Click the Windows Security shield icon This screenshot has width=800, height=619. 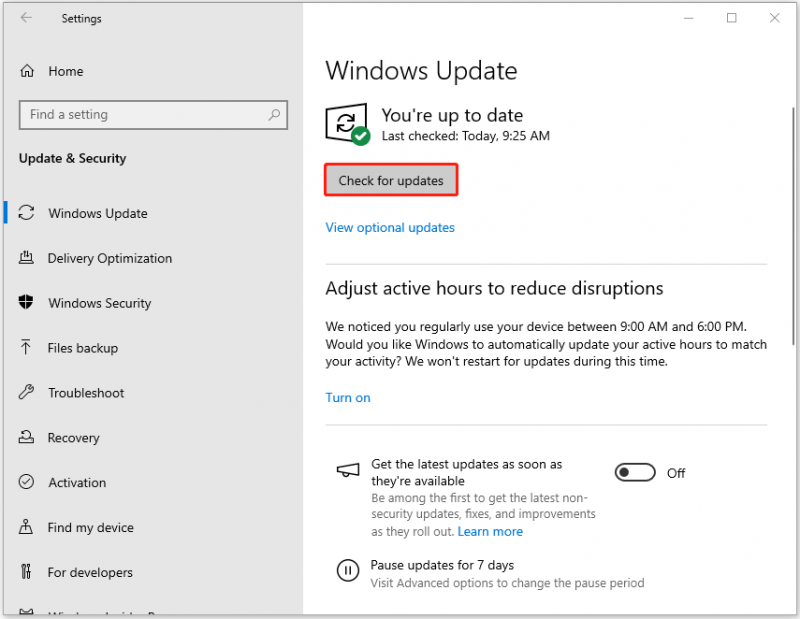pyautogui.click(x=26, y=302)
